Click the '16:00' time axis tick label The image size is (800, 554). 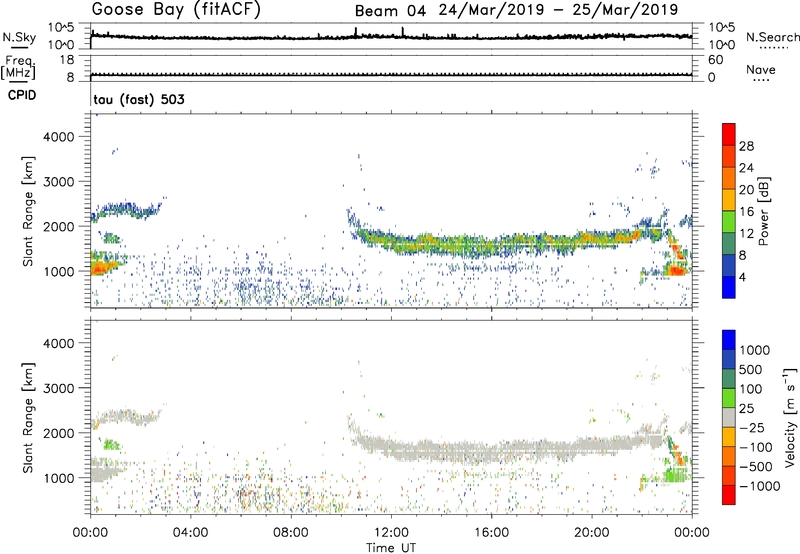pos(491,533)
